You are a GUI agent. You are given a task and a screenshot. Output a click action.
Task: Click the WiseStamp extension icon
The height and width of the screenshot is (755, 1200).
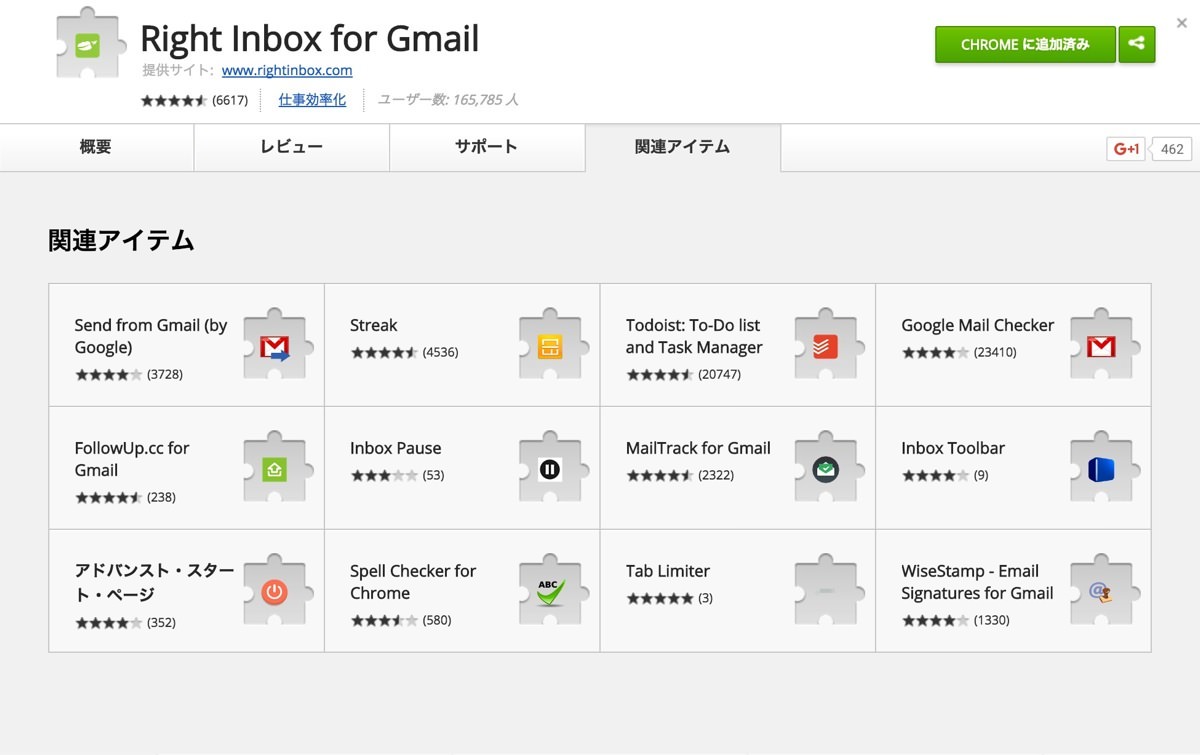click(x=1105, y=592)
